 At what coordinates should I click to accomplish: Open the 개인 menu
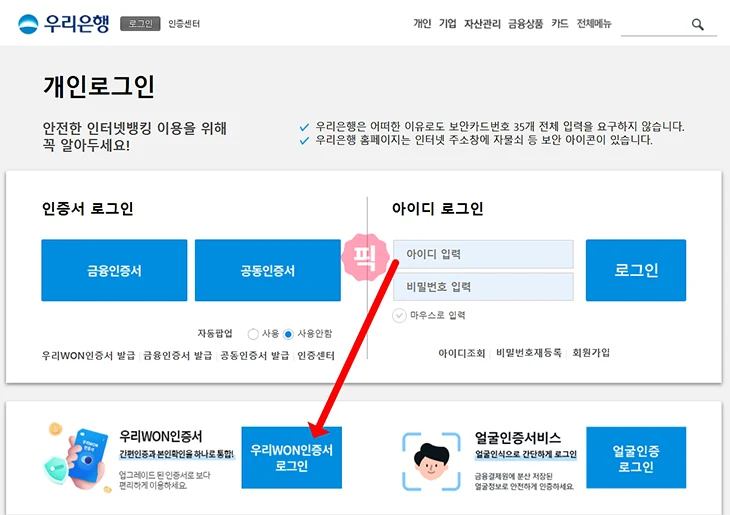(422, 24)
